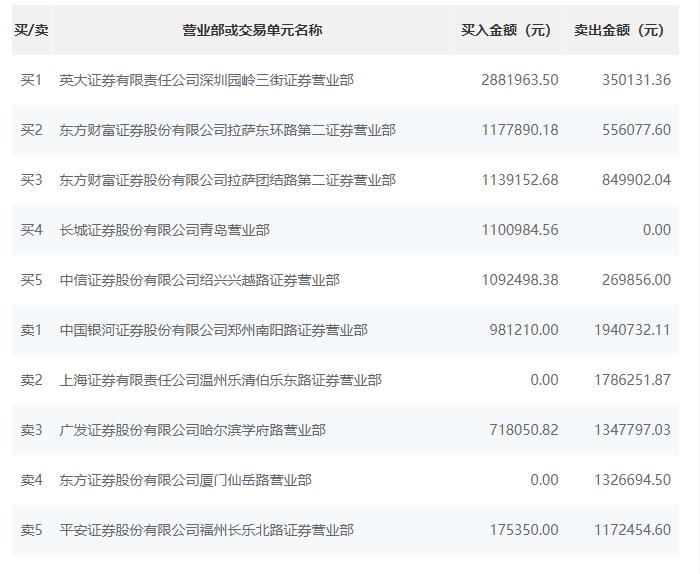Click sell amount 350131.36
The width and height of the screenshot is (700, 574).
(636, 80)
